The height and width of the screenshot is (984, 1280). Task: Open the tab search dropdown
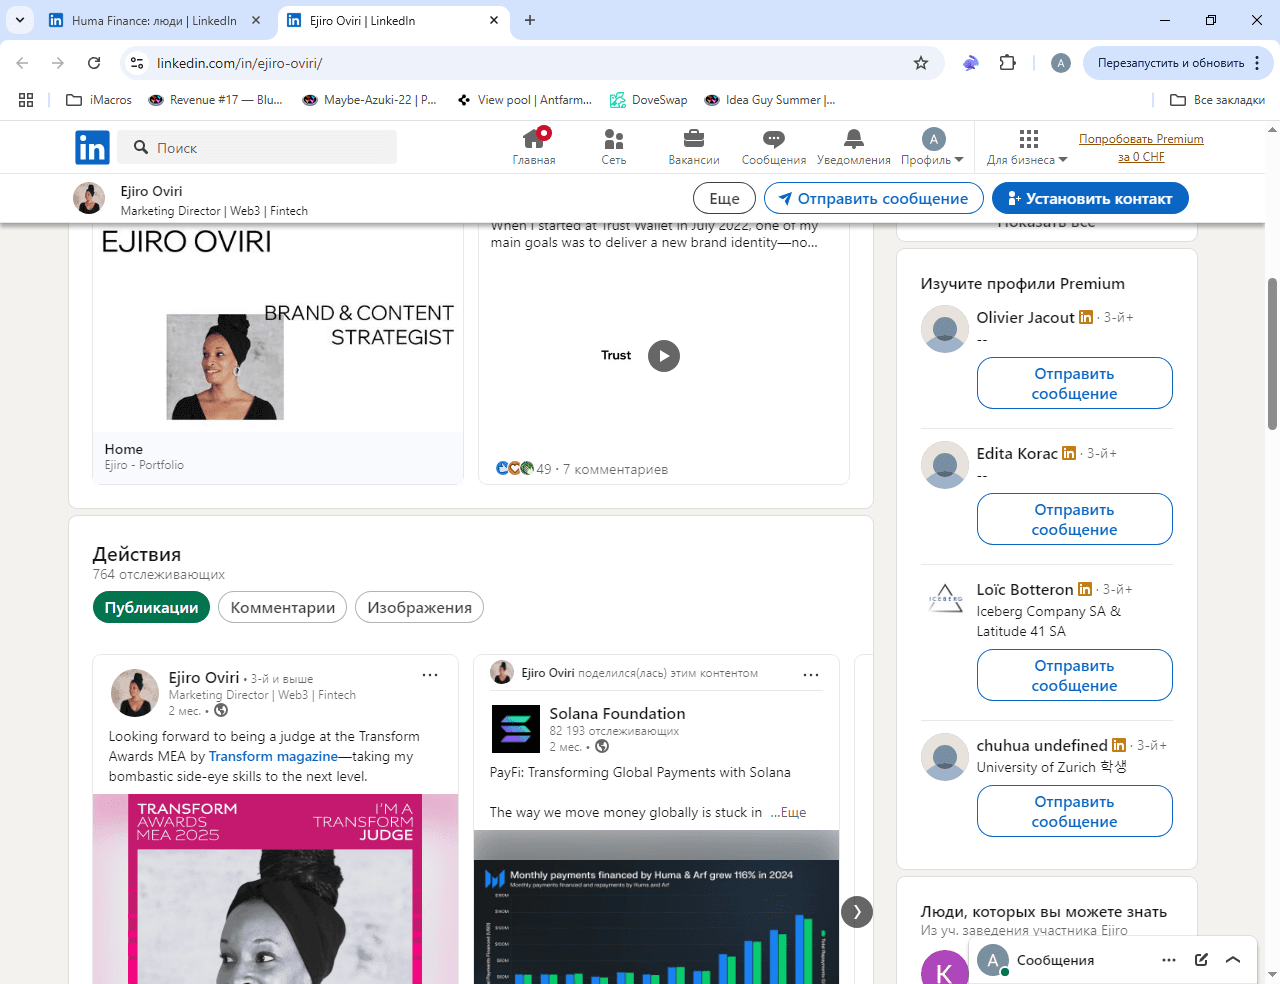pos(19,20)
